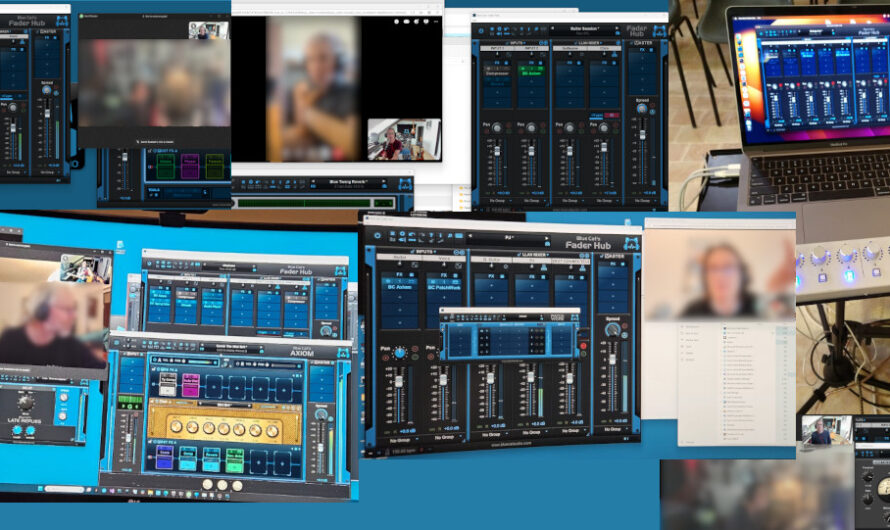Click the large knob on the Late Replies plugin

click(26, 403)
